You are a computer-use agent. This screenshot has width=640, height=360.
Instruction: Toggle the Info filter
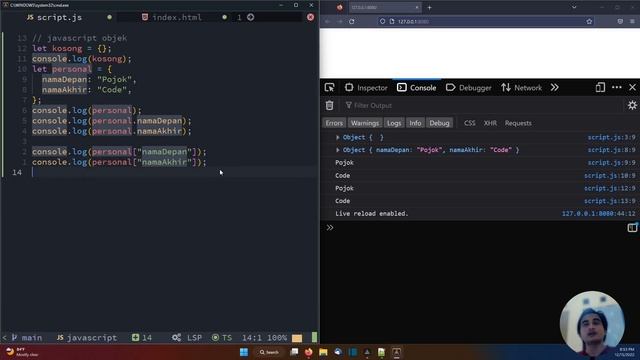click(415, 123)
